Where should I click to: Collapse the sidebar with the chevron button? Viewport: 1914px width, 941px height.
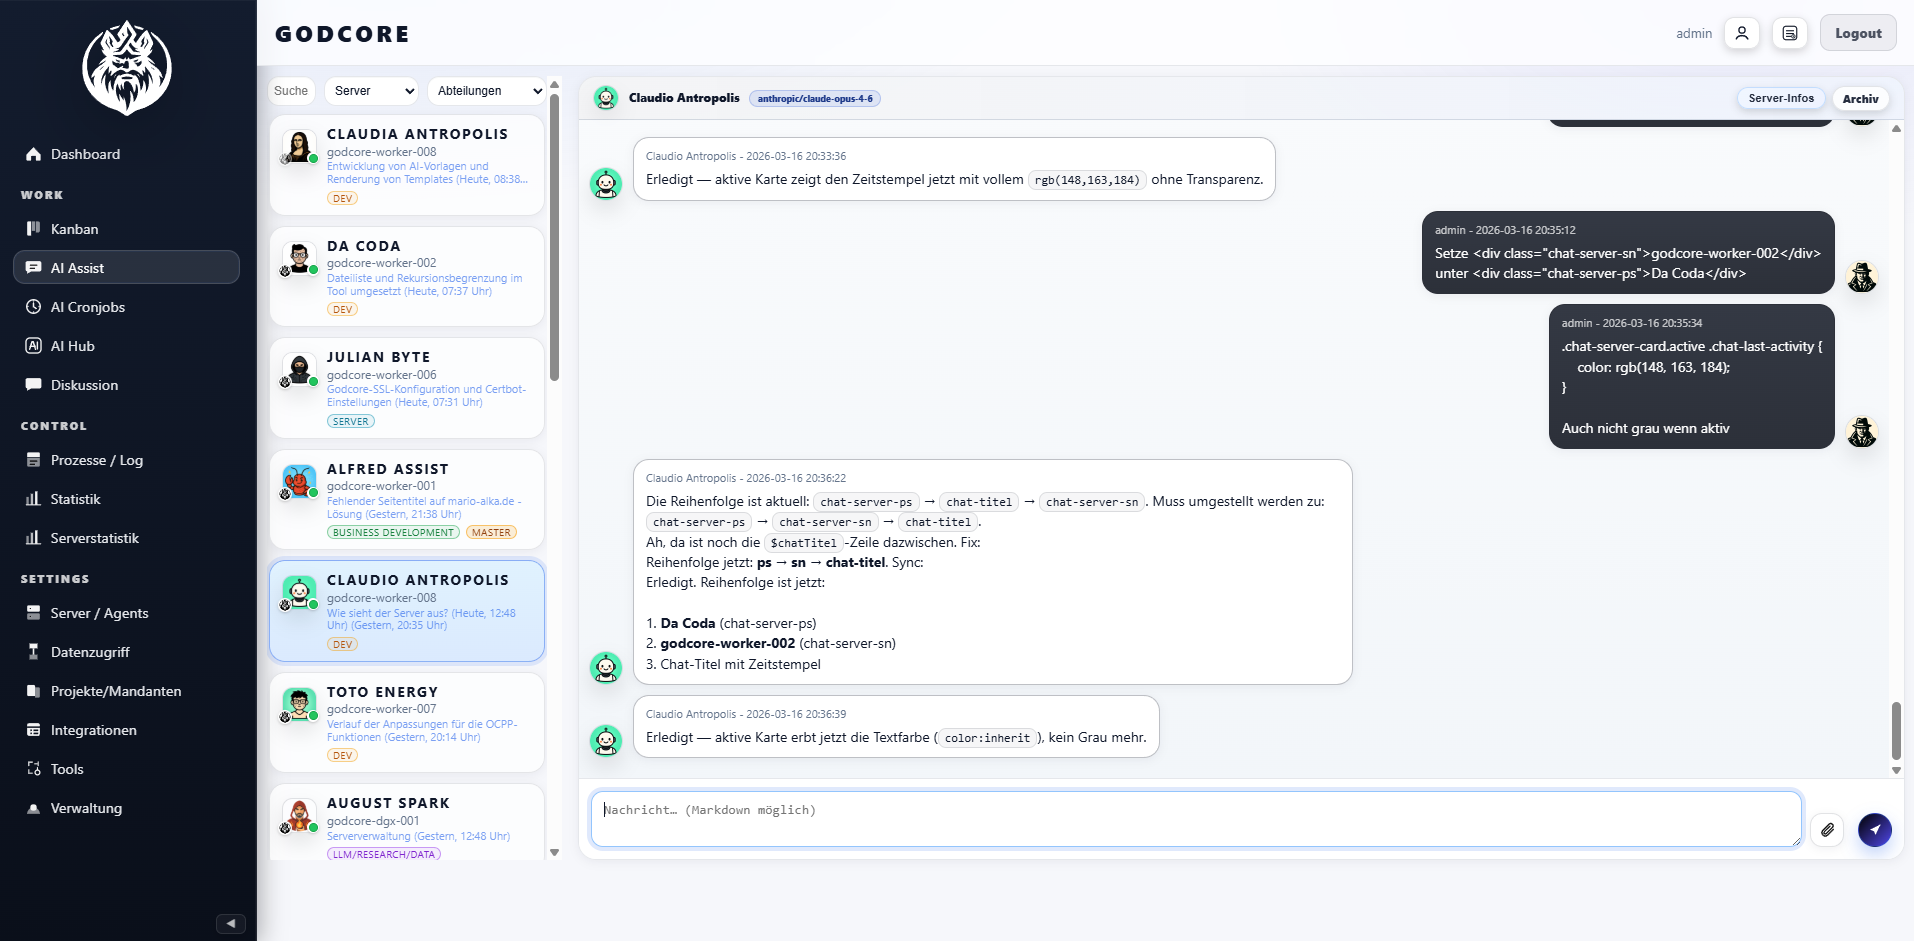coord(230,923)
